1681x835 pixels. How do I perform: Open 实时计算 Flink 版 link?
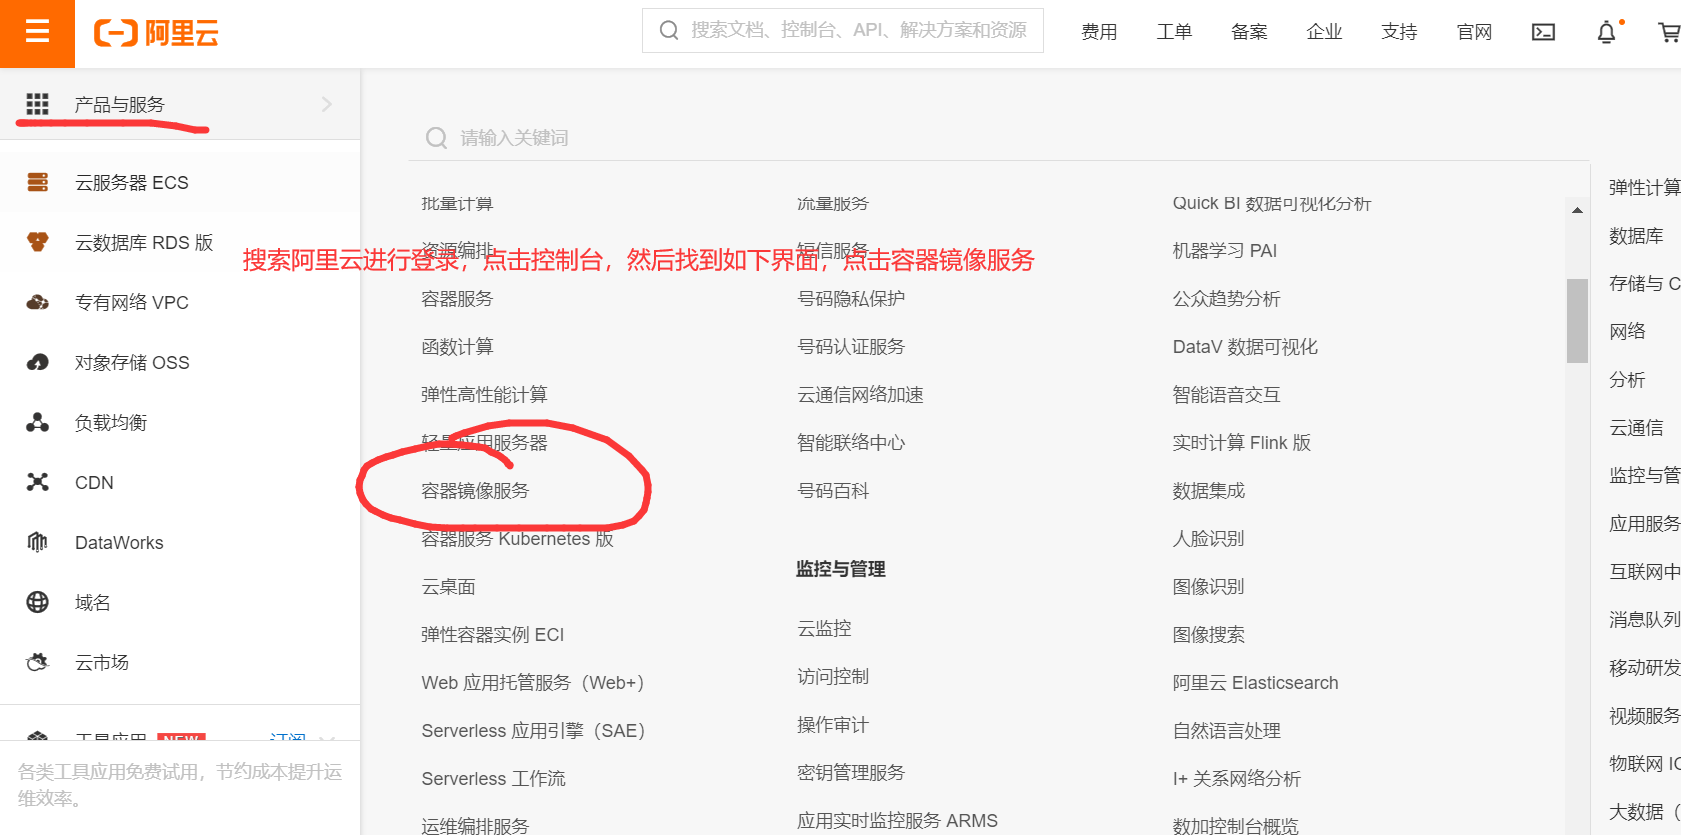click(1242, 443)
